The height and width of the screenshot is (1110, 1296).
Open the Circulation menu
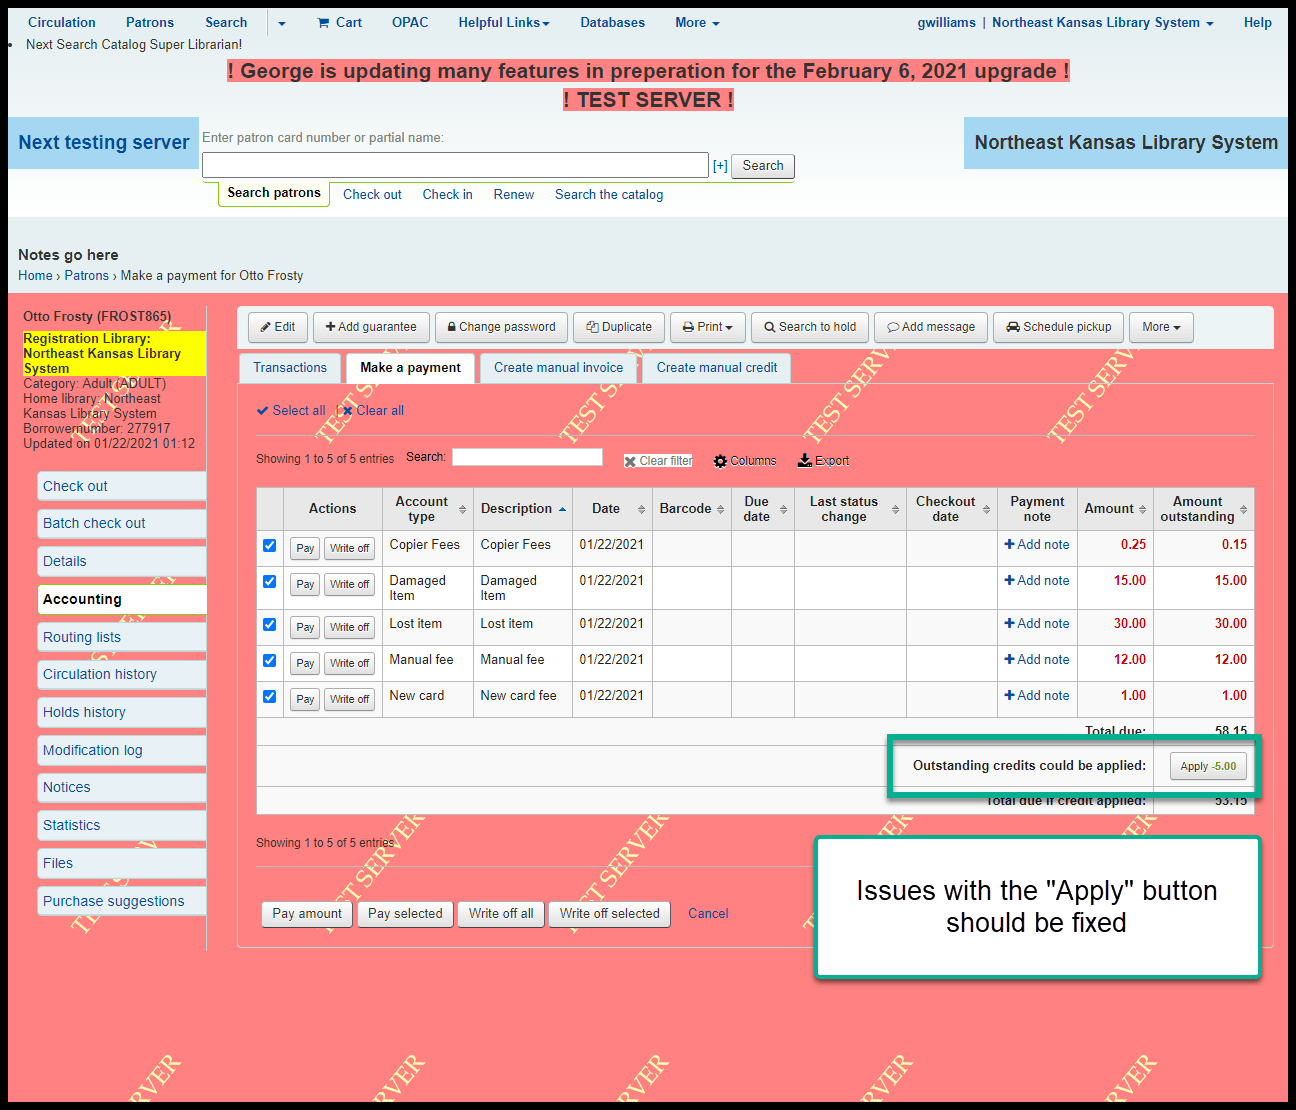point(62,22)
